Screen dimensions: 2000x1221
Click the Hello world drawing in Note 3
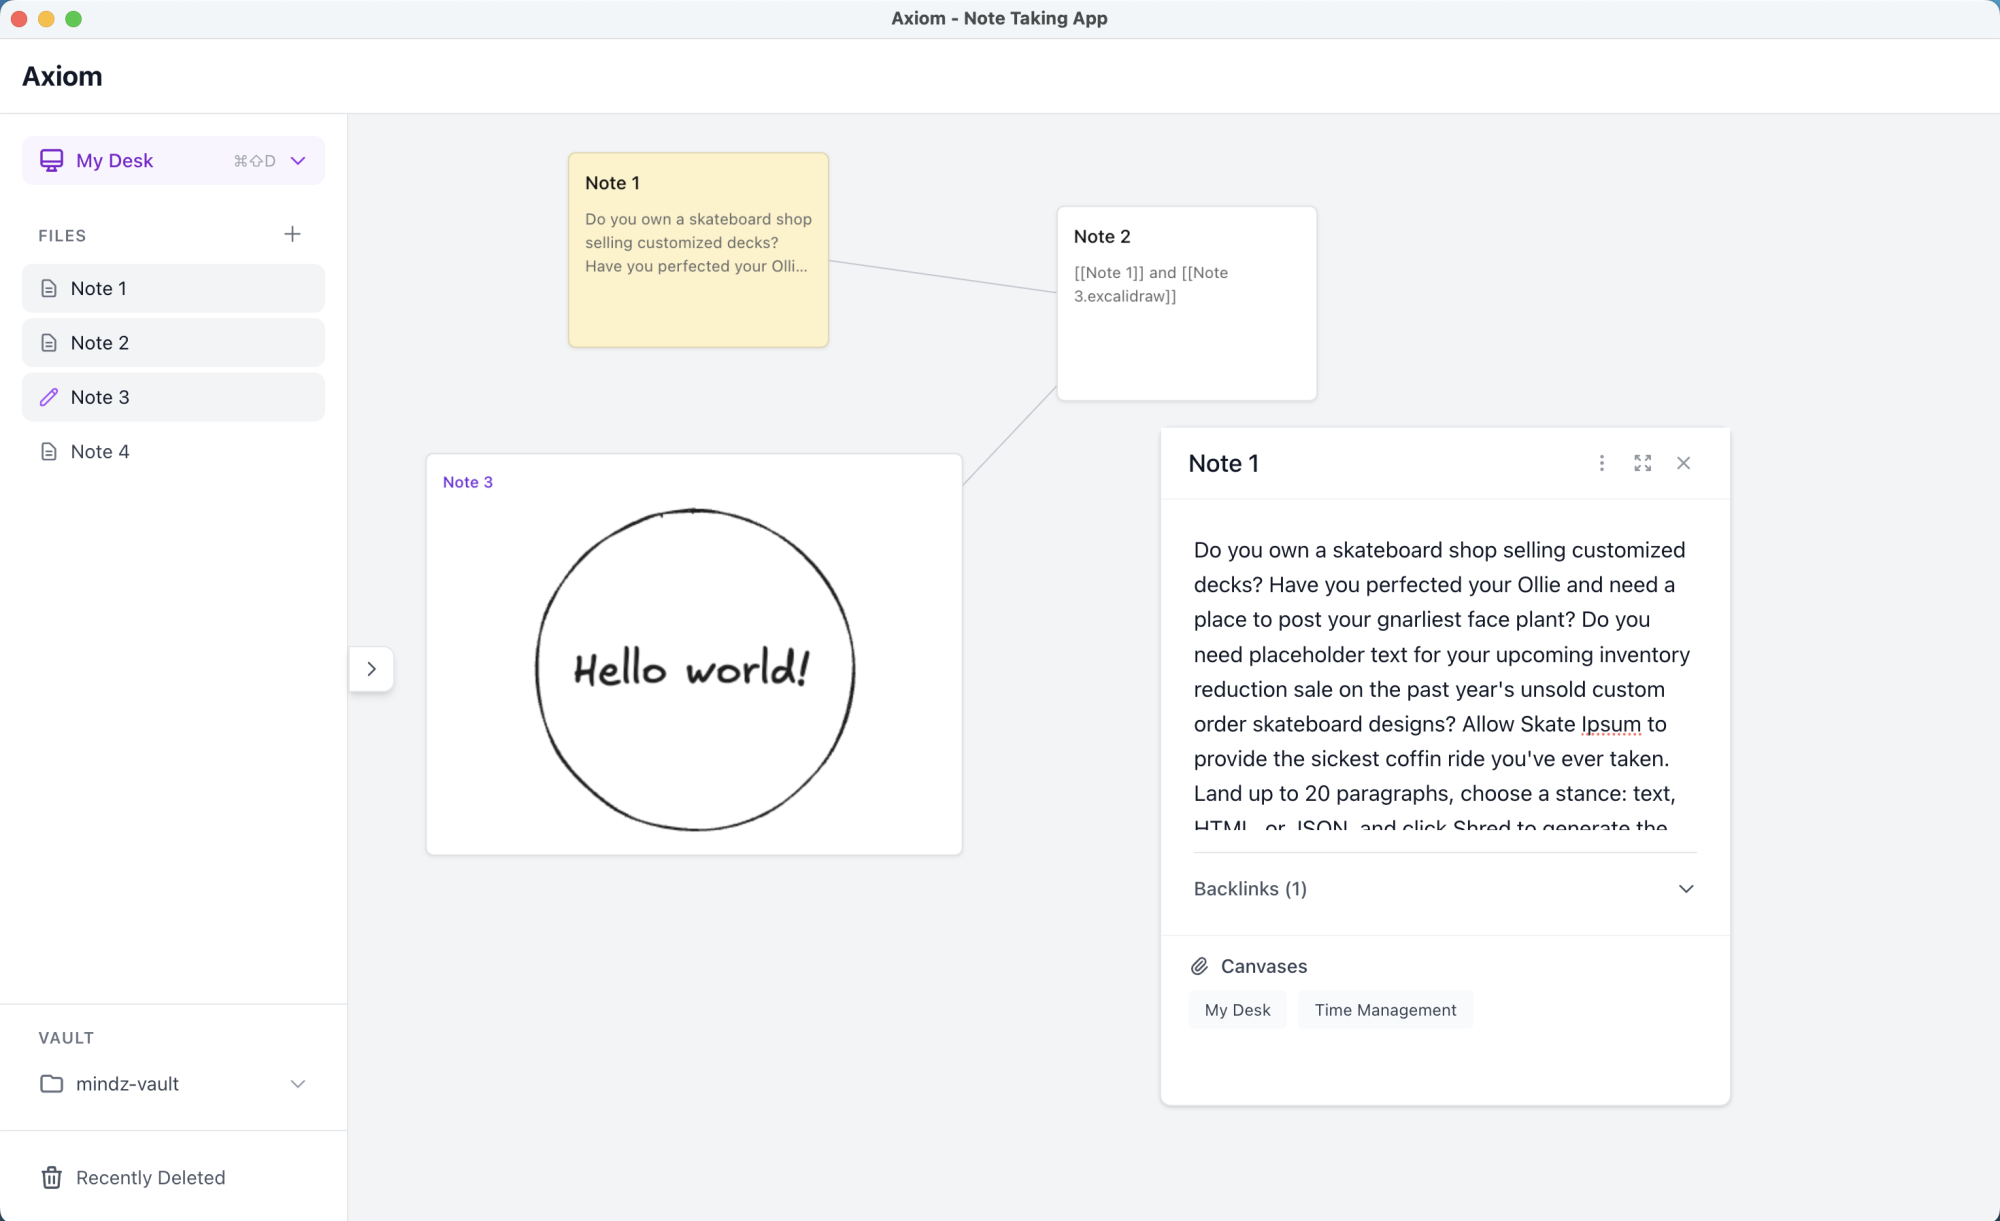tap(694, 669)
